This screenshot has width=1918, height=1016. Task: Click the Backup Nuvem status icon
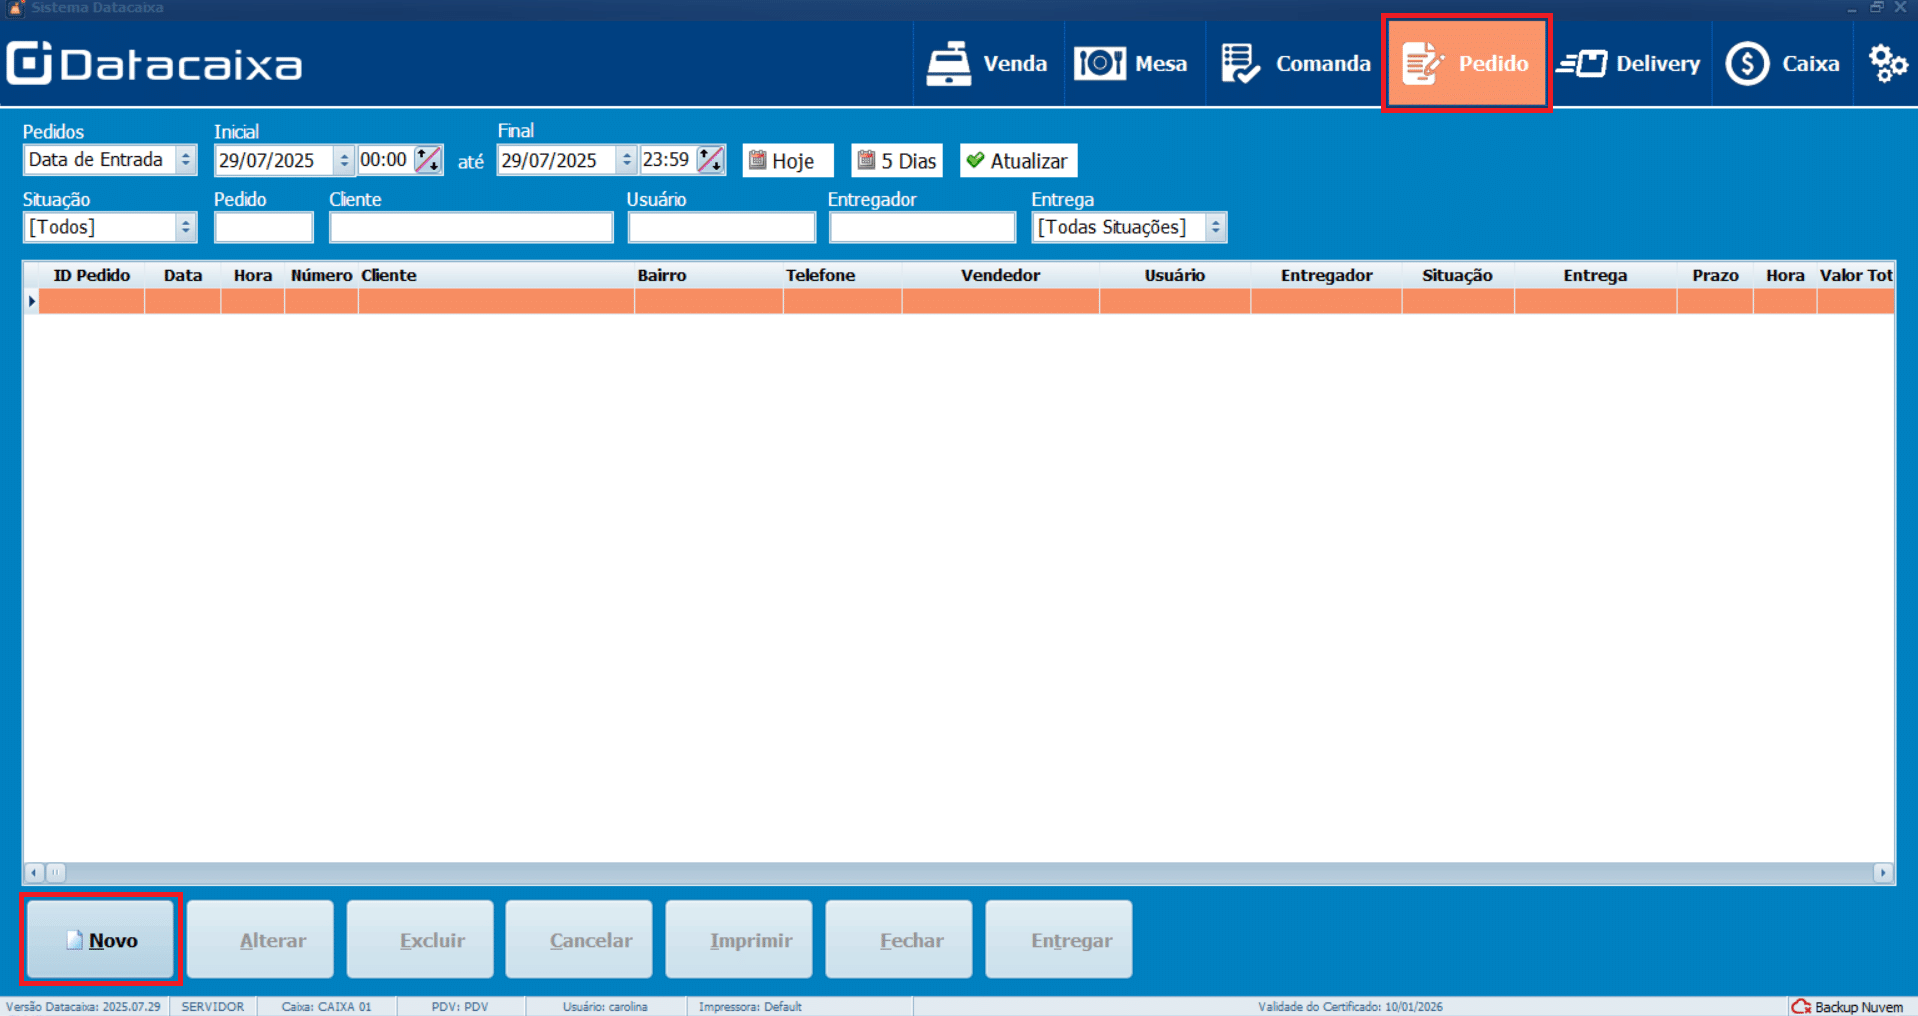(x=1801, y=1006)
